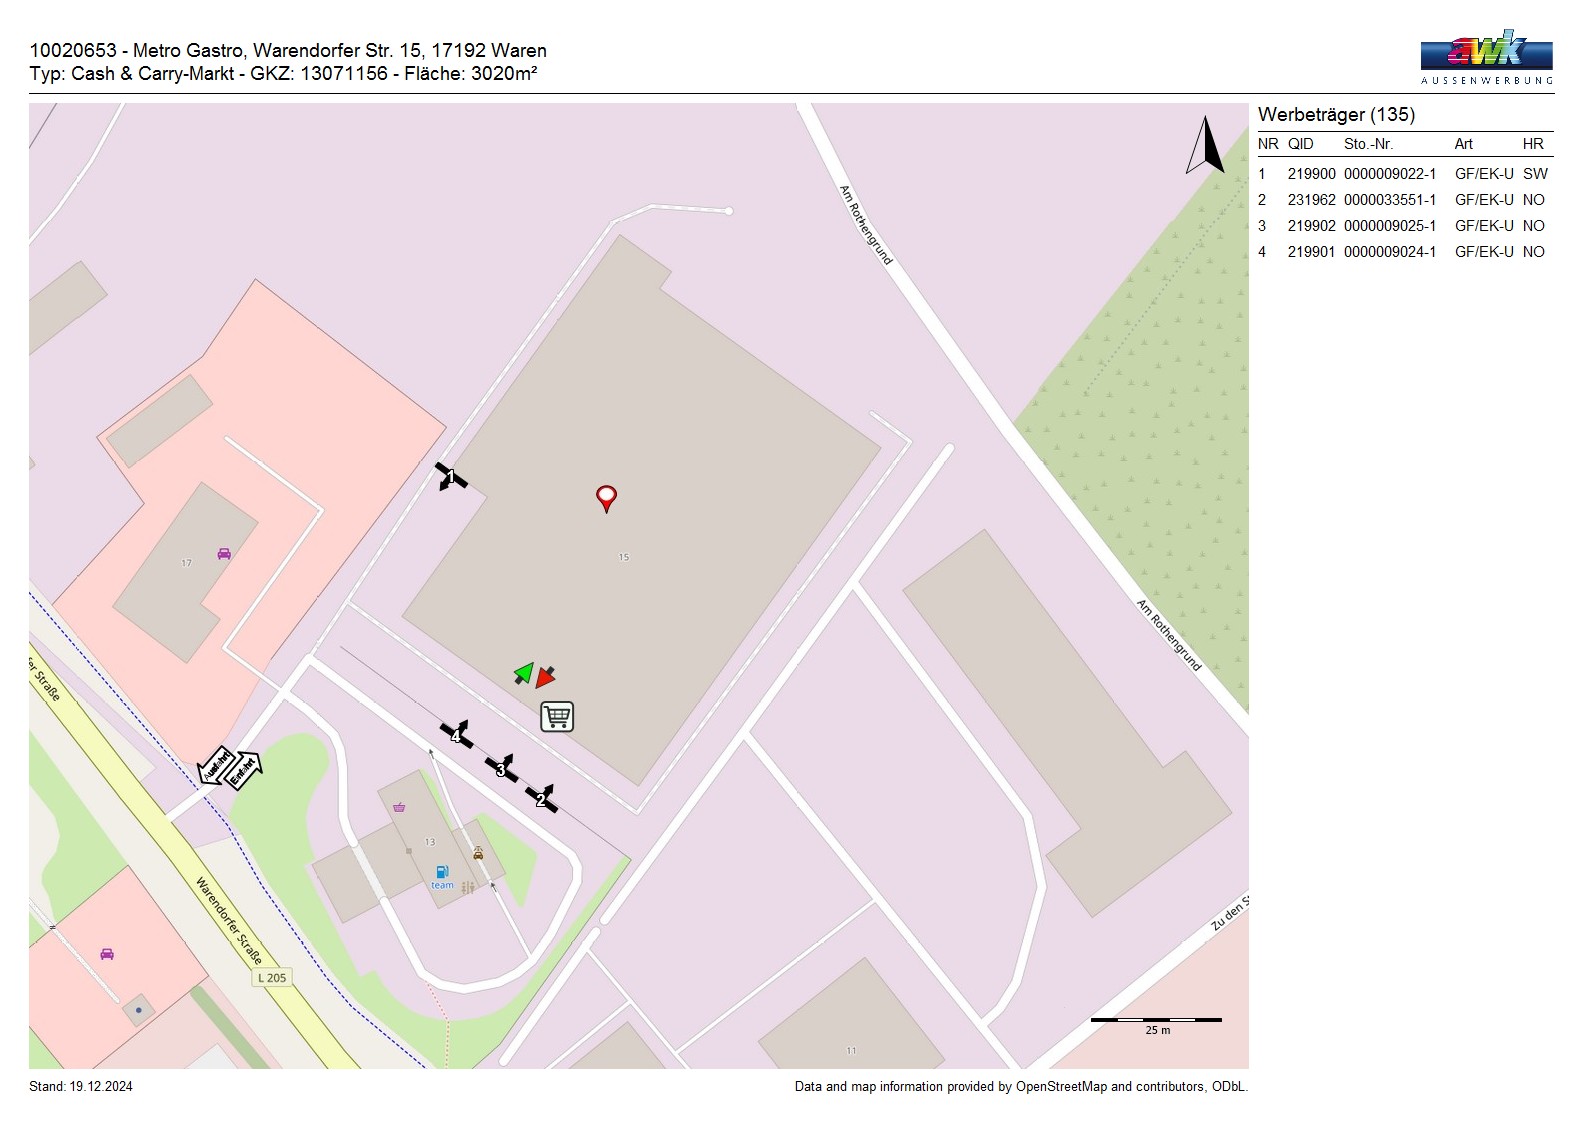Select billboard marker number 4
Image resolution: width=1587 pixels, height=1123 pixels.
(x=456, y=735)
